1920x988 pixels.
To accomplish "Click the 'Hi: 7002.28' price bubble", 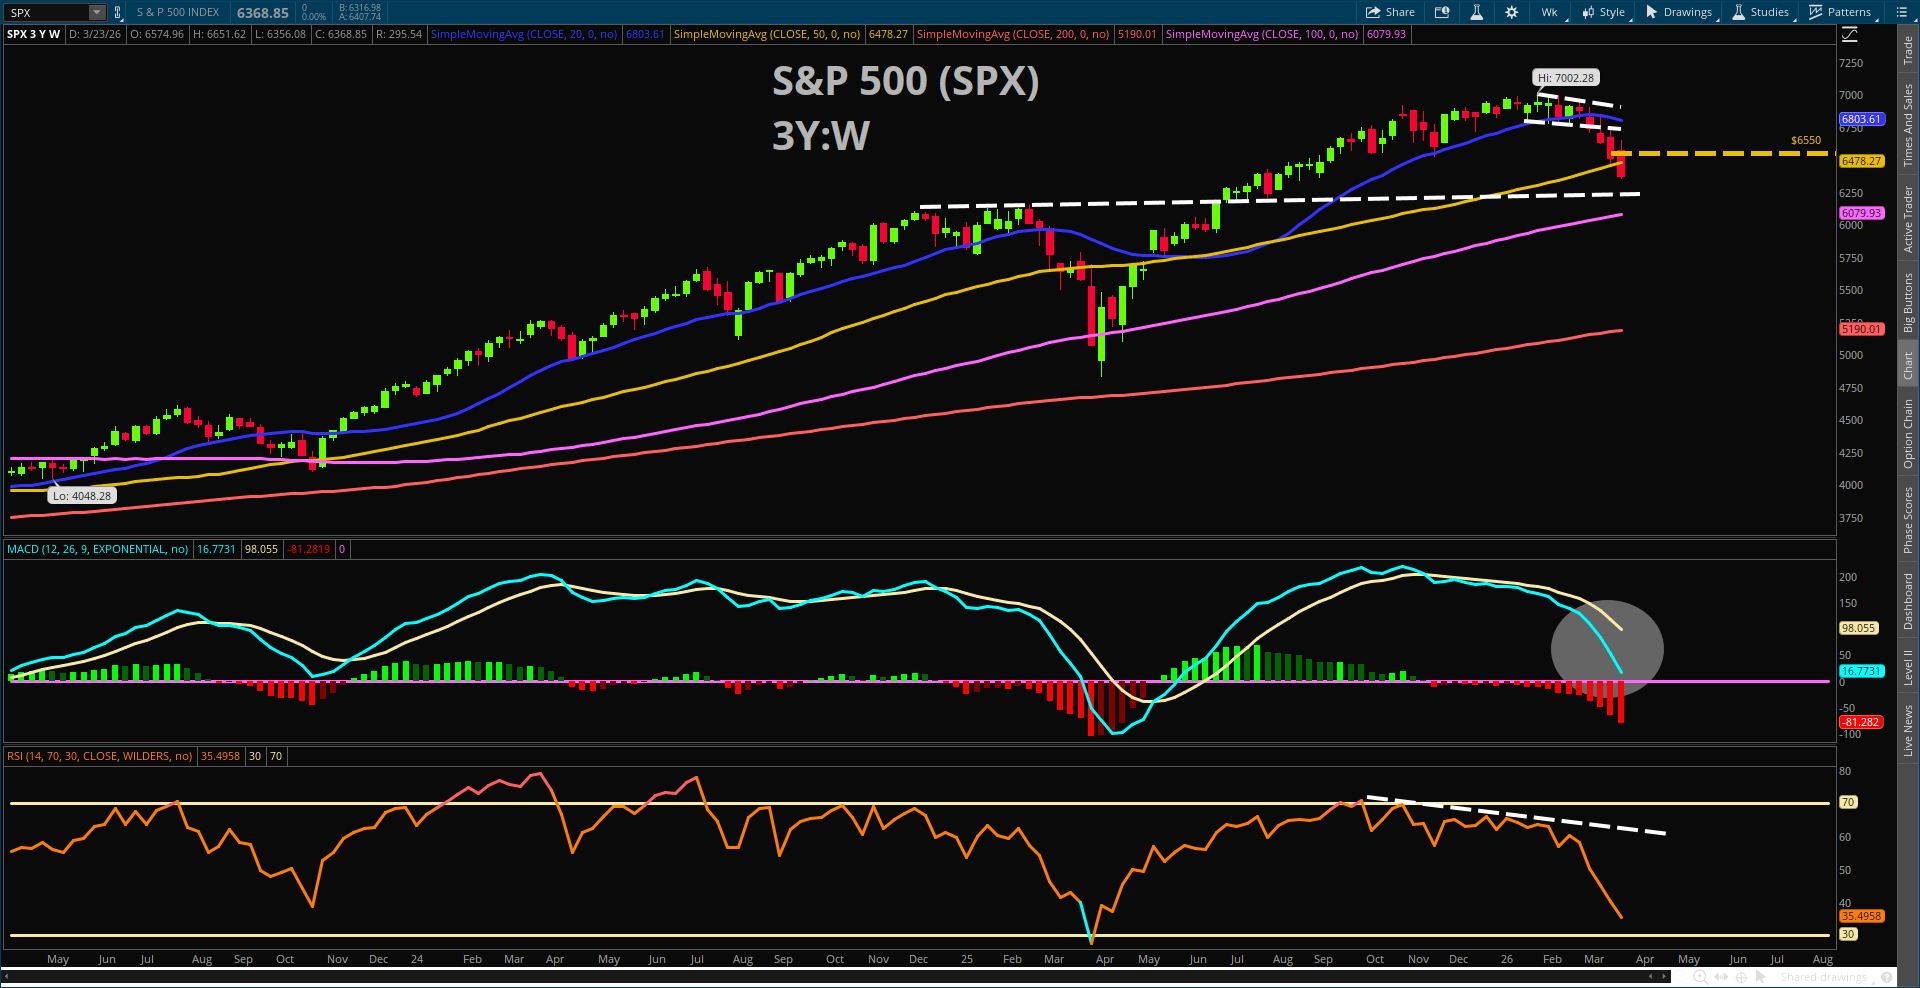I will (x=1566, y=78).
